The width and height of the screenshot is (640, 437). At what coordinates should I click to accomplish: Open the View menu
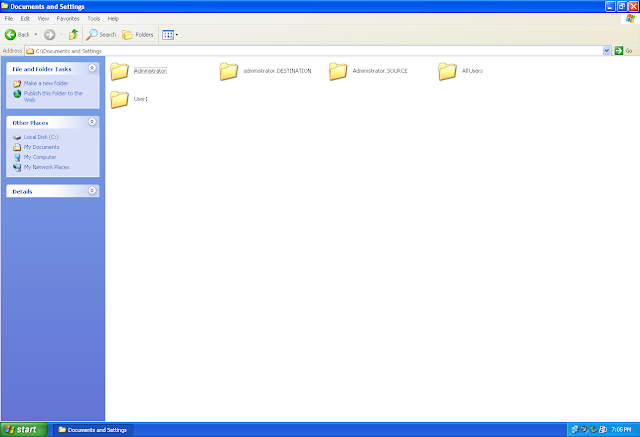point(43,18)
